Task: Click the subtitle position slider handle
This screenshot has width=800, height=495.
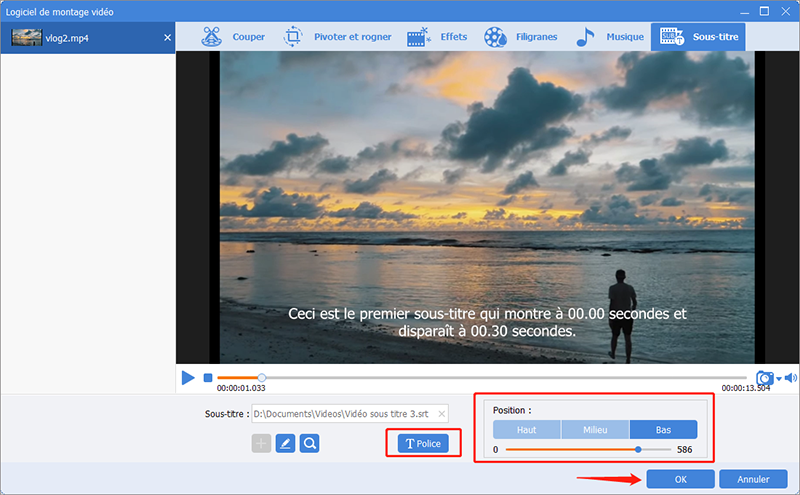Action: point(638,450)
